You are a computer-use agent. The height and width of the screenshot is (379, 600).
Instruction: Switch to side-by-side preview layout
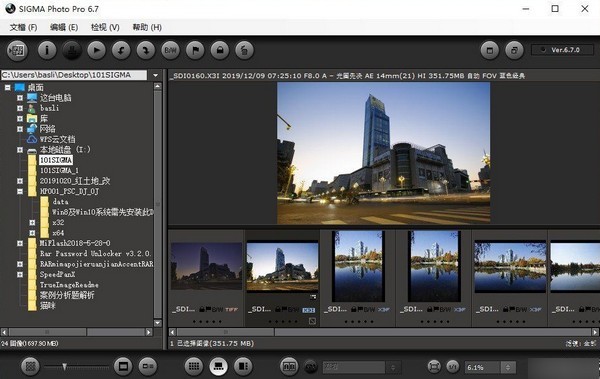tap(243, 366)
